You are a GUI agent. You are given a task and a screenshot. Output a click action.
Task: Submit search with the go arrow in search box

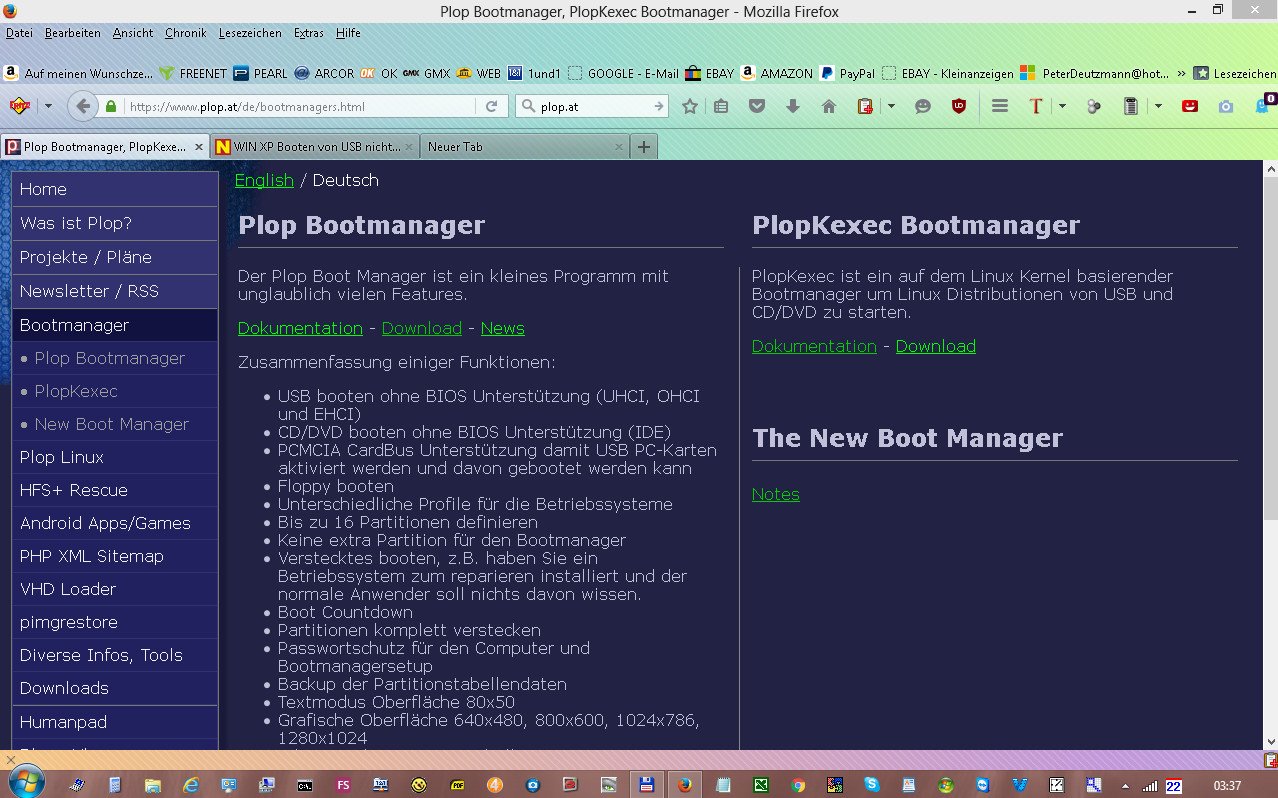tap(659, 106)
